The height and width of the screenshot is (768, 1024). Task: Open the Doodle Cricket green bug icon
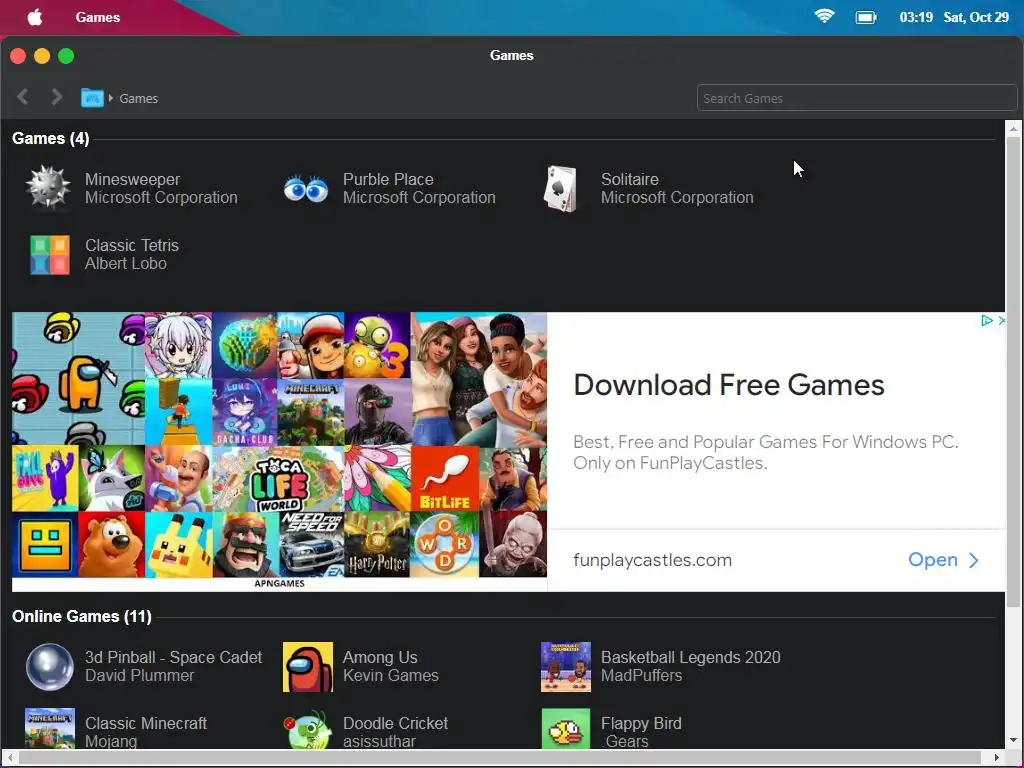point(308,729)
